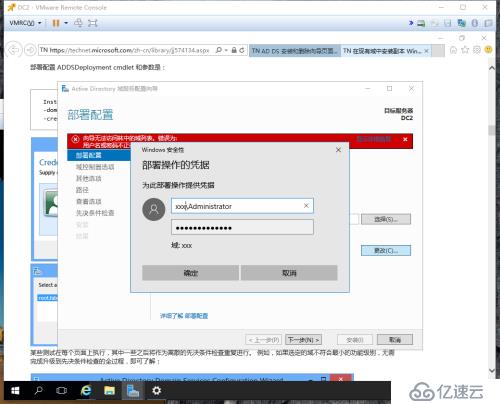Click the blue chevron icon in the VMRC device bar
This screenshot has width=500, height=404.
[x=411, y=23]
